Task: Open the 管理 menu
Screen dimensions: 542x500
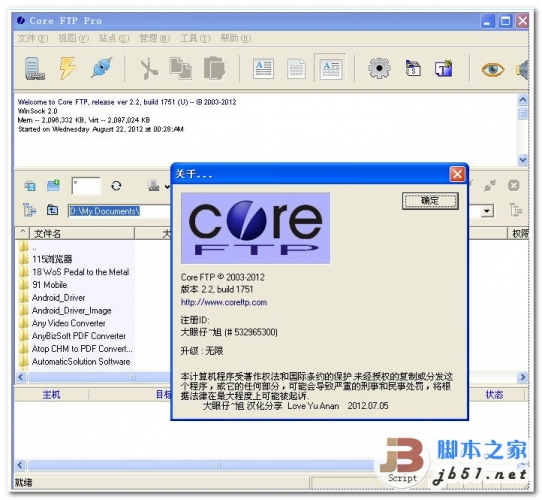Action: [154, 38]
